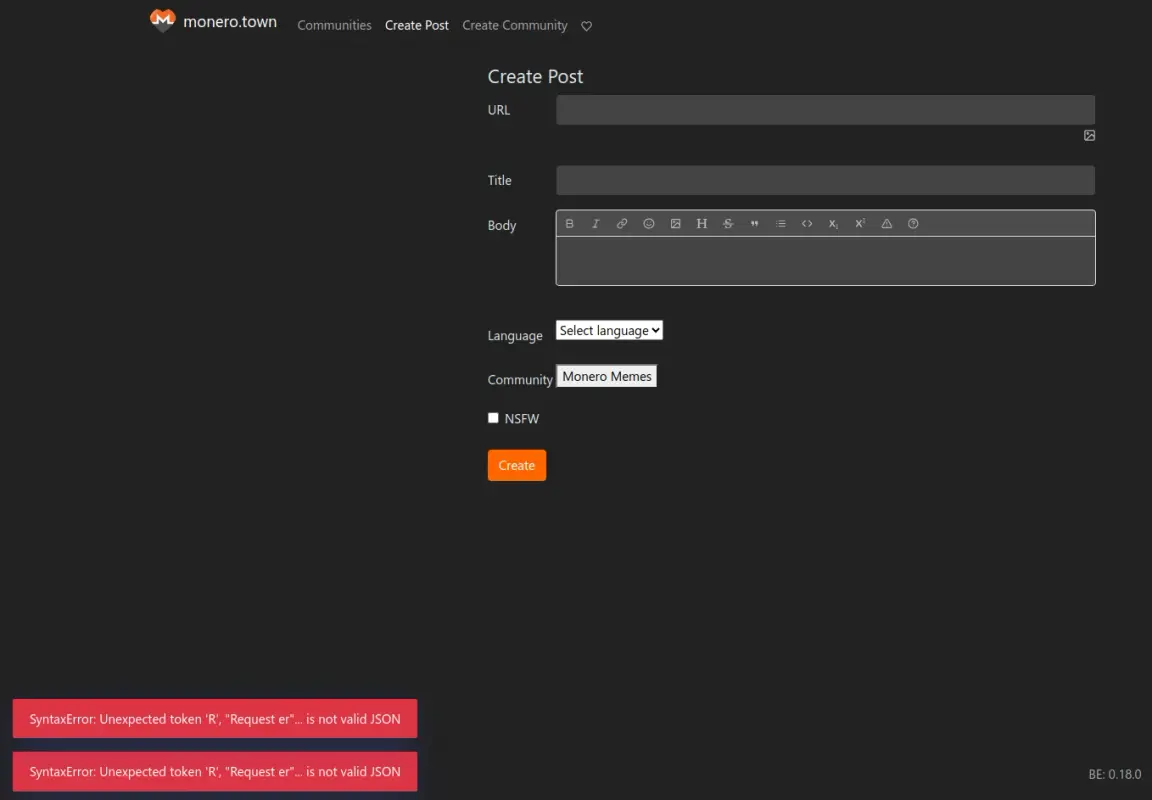Open the Select language dropdown
The width and height of the screenshot is (1152, 800).
[609, 331]
